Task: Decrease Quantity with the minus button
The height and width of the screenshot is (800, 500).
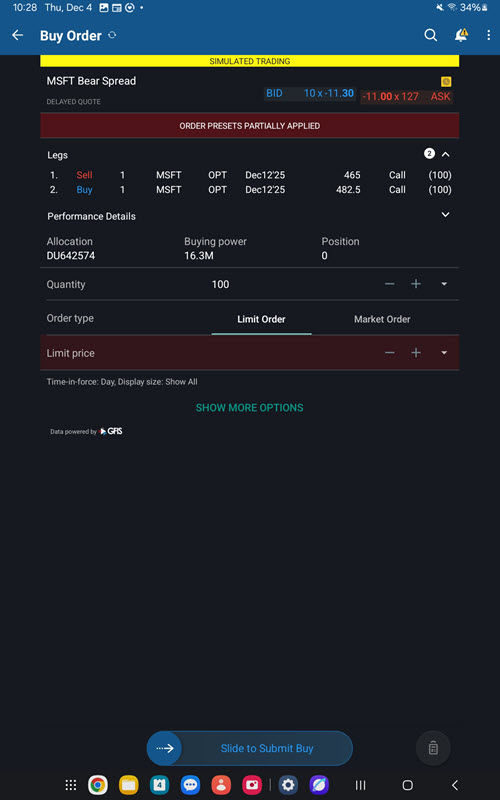Action: pyautogui.click(x=390, y=284)
